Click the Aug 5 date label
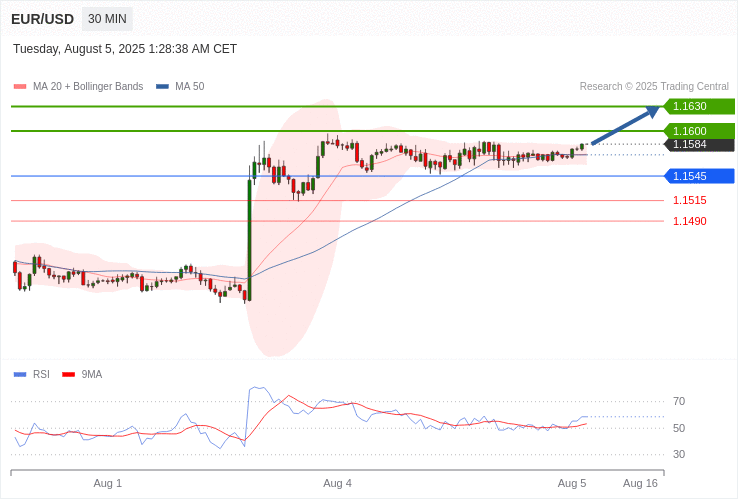This screenshot has width=738, height=500. pos(572,484)
